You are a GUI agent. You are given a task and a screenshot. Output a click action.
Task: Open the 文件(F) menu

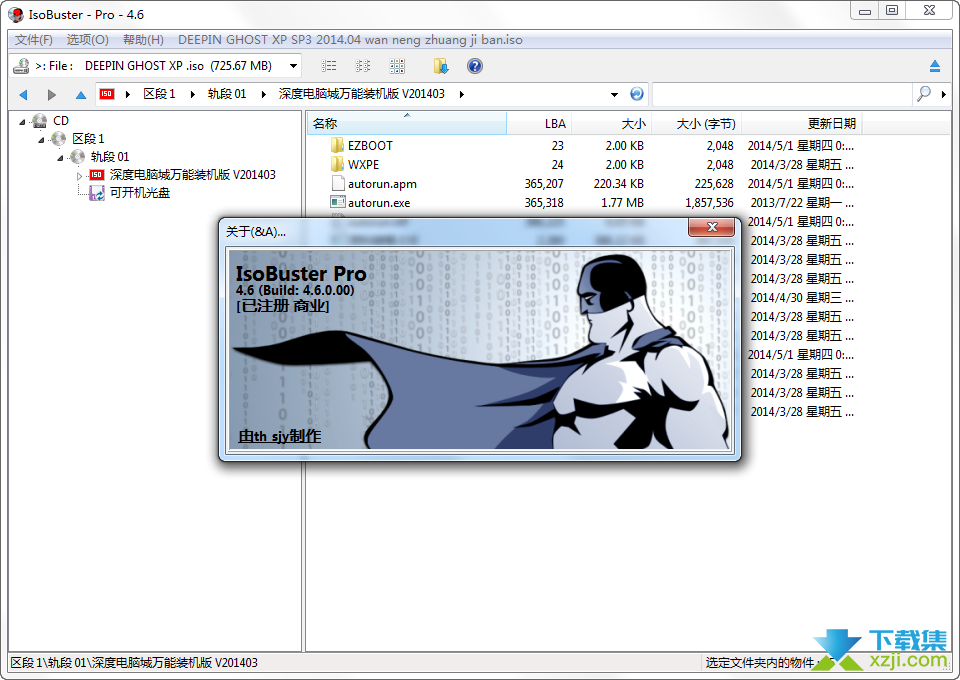click(34, 40)
